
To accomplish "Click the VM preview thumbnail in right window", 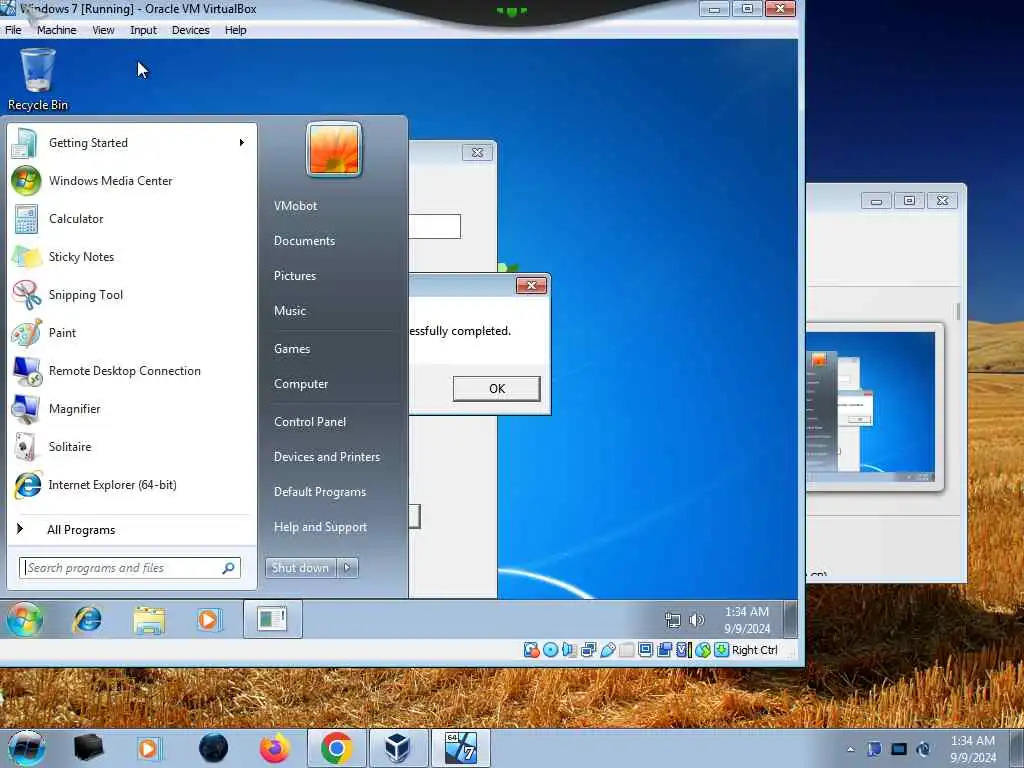I will [x=870, y=406].
